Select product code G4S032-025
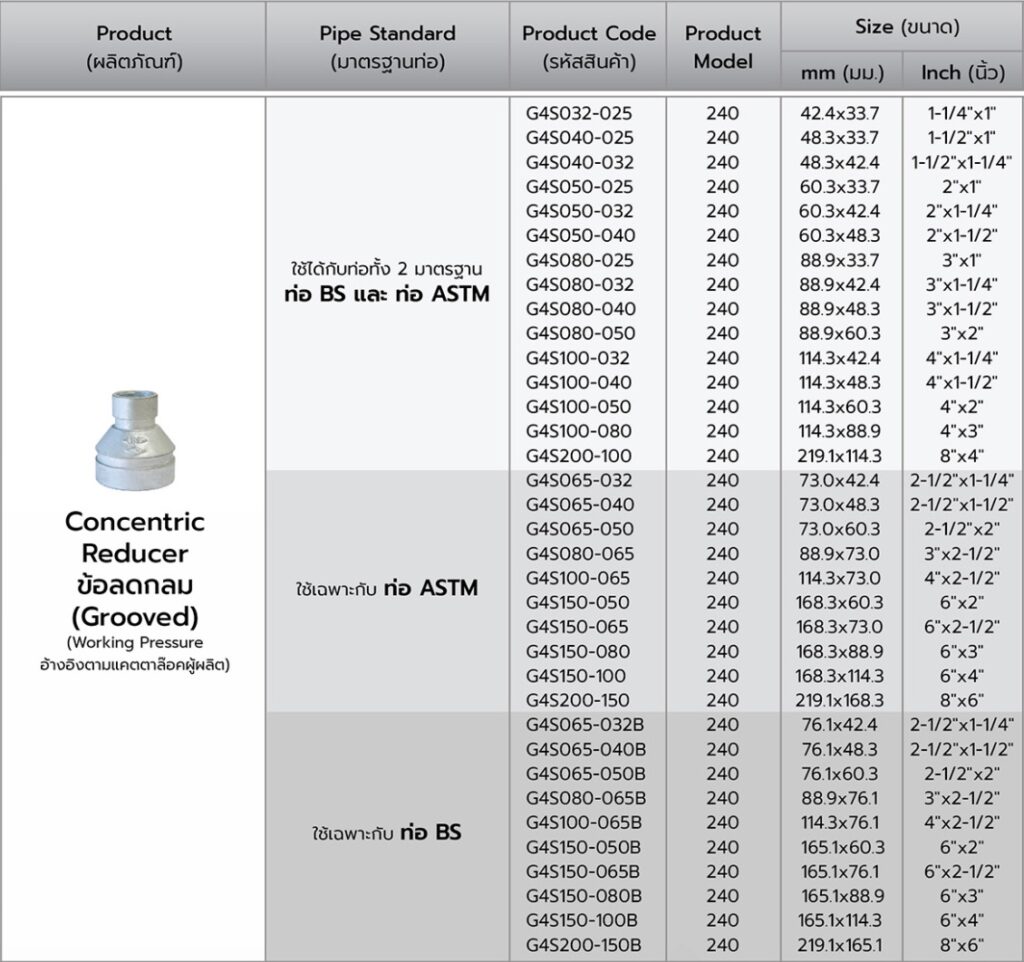 [579, 114]
